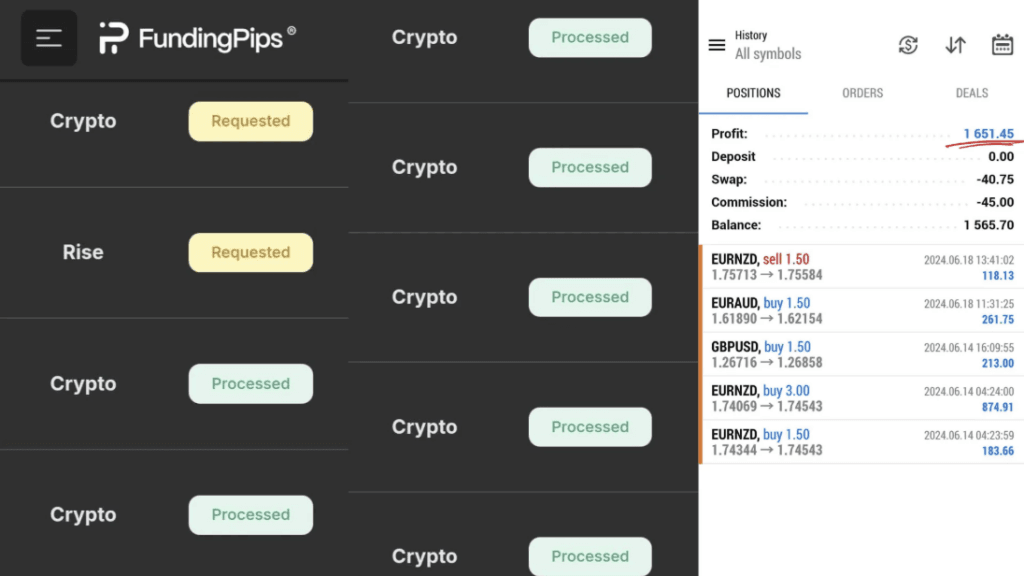The width and height of the screenshot is (1024, 576).
Task: Click the 874.91 profit on EURNZD trade
Action: point(997,408)
